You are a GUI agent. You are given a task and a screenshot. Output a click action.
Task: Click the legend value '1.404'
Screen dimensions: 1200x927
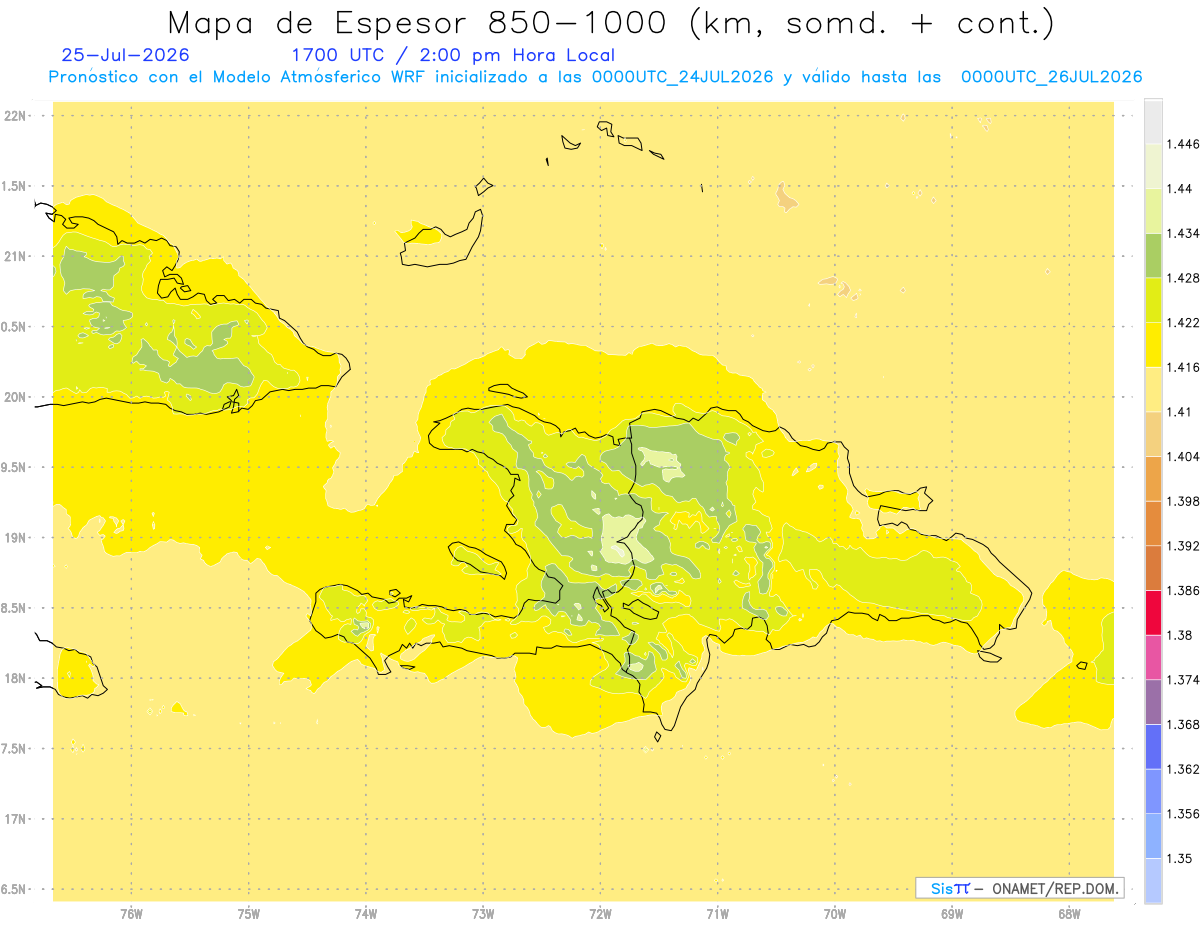click(x=1183, y=457)
